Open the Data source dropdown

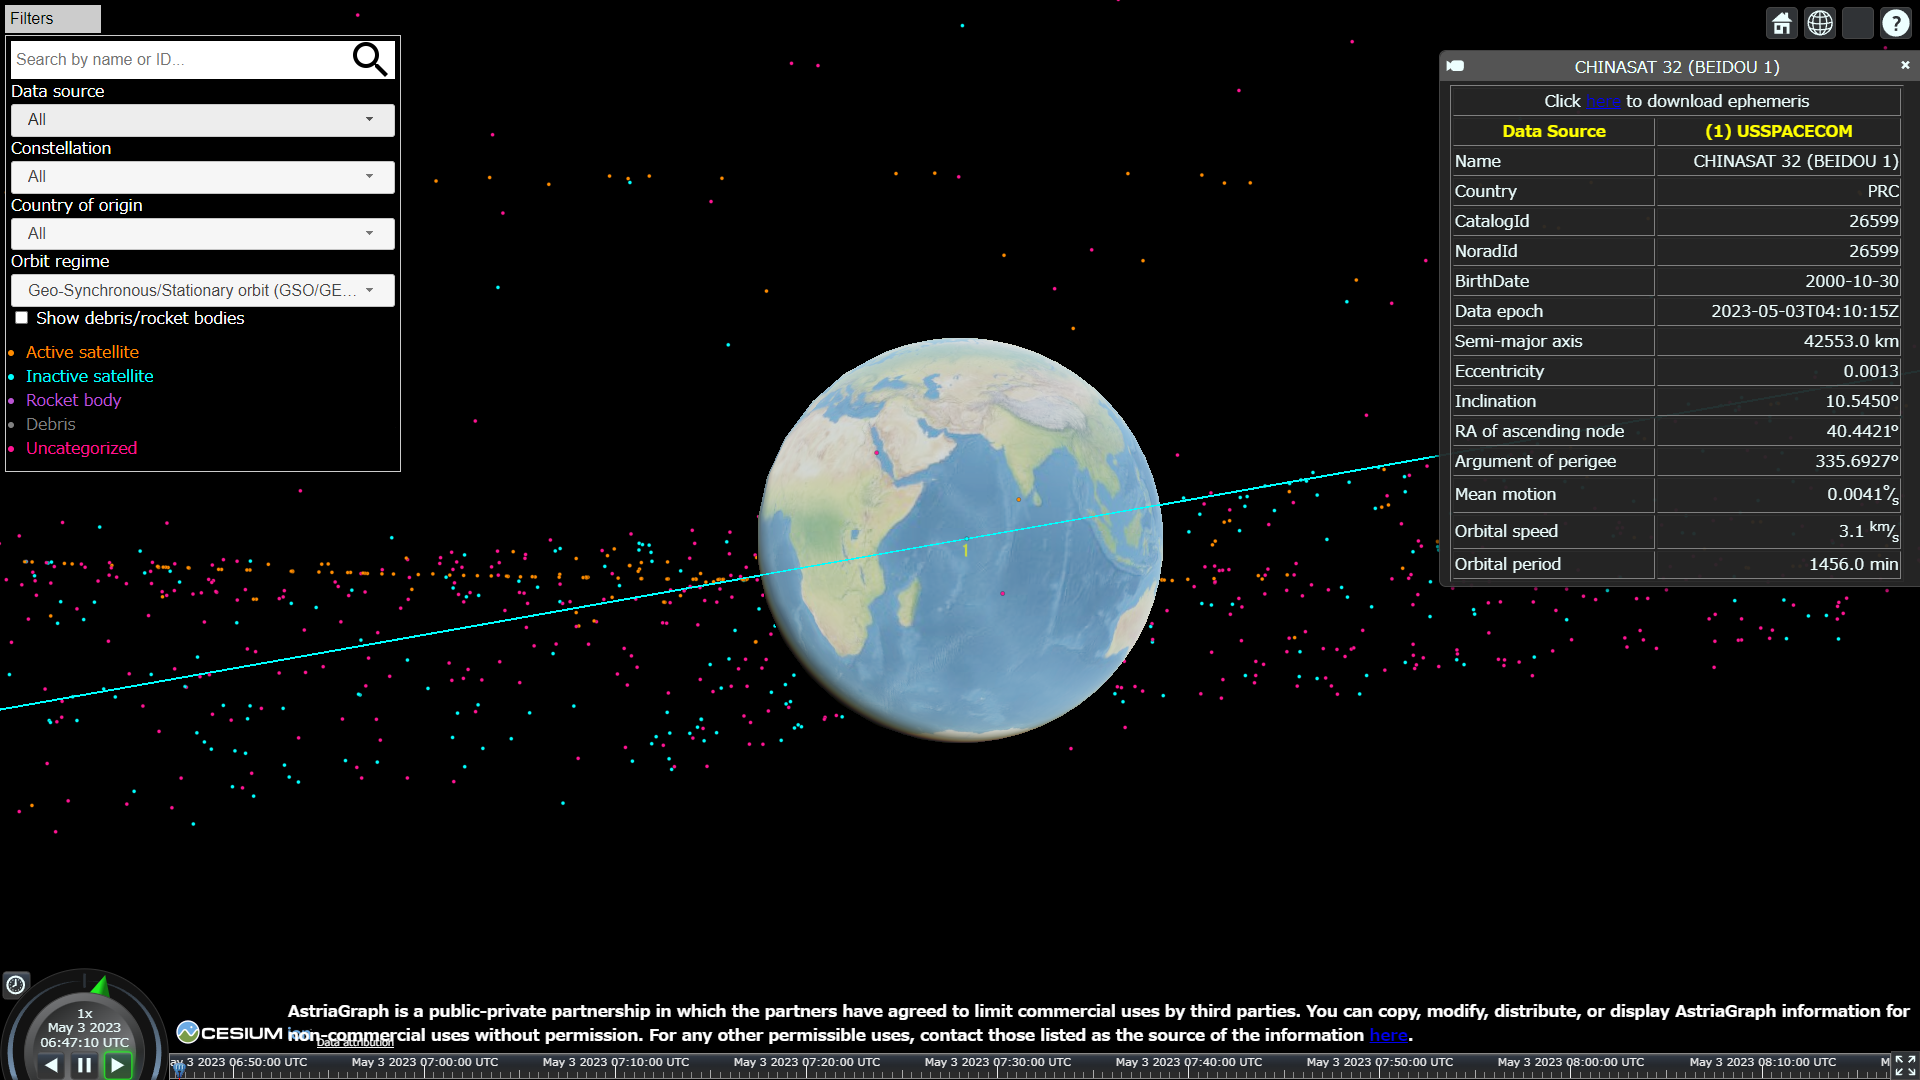[203, 120]
